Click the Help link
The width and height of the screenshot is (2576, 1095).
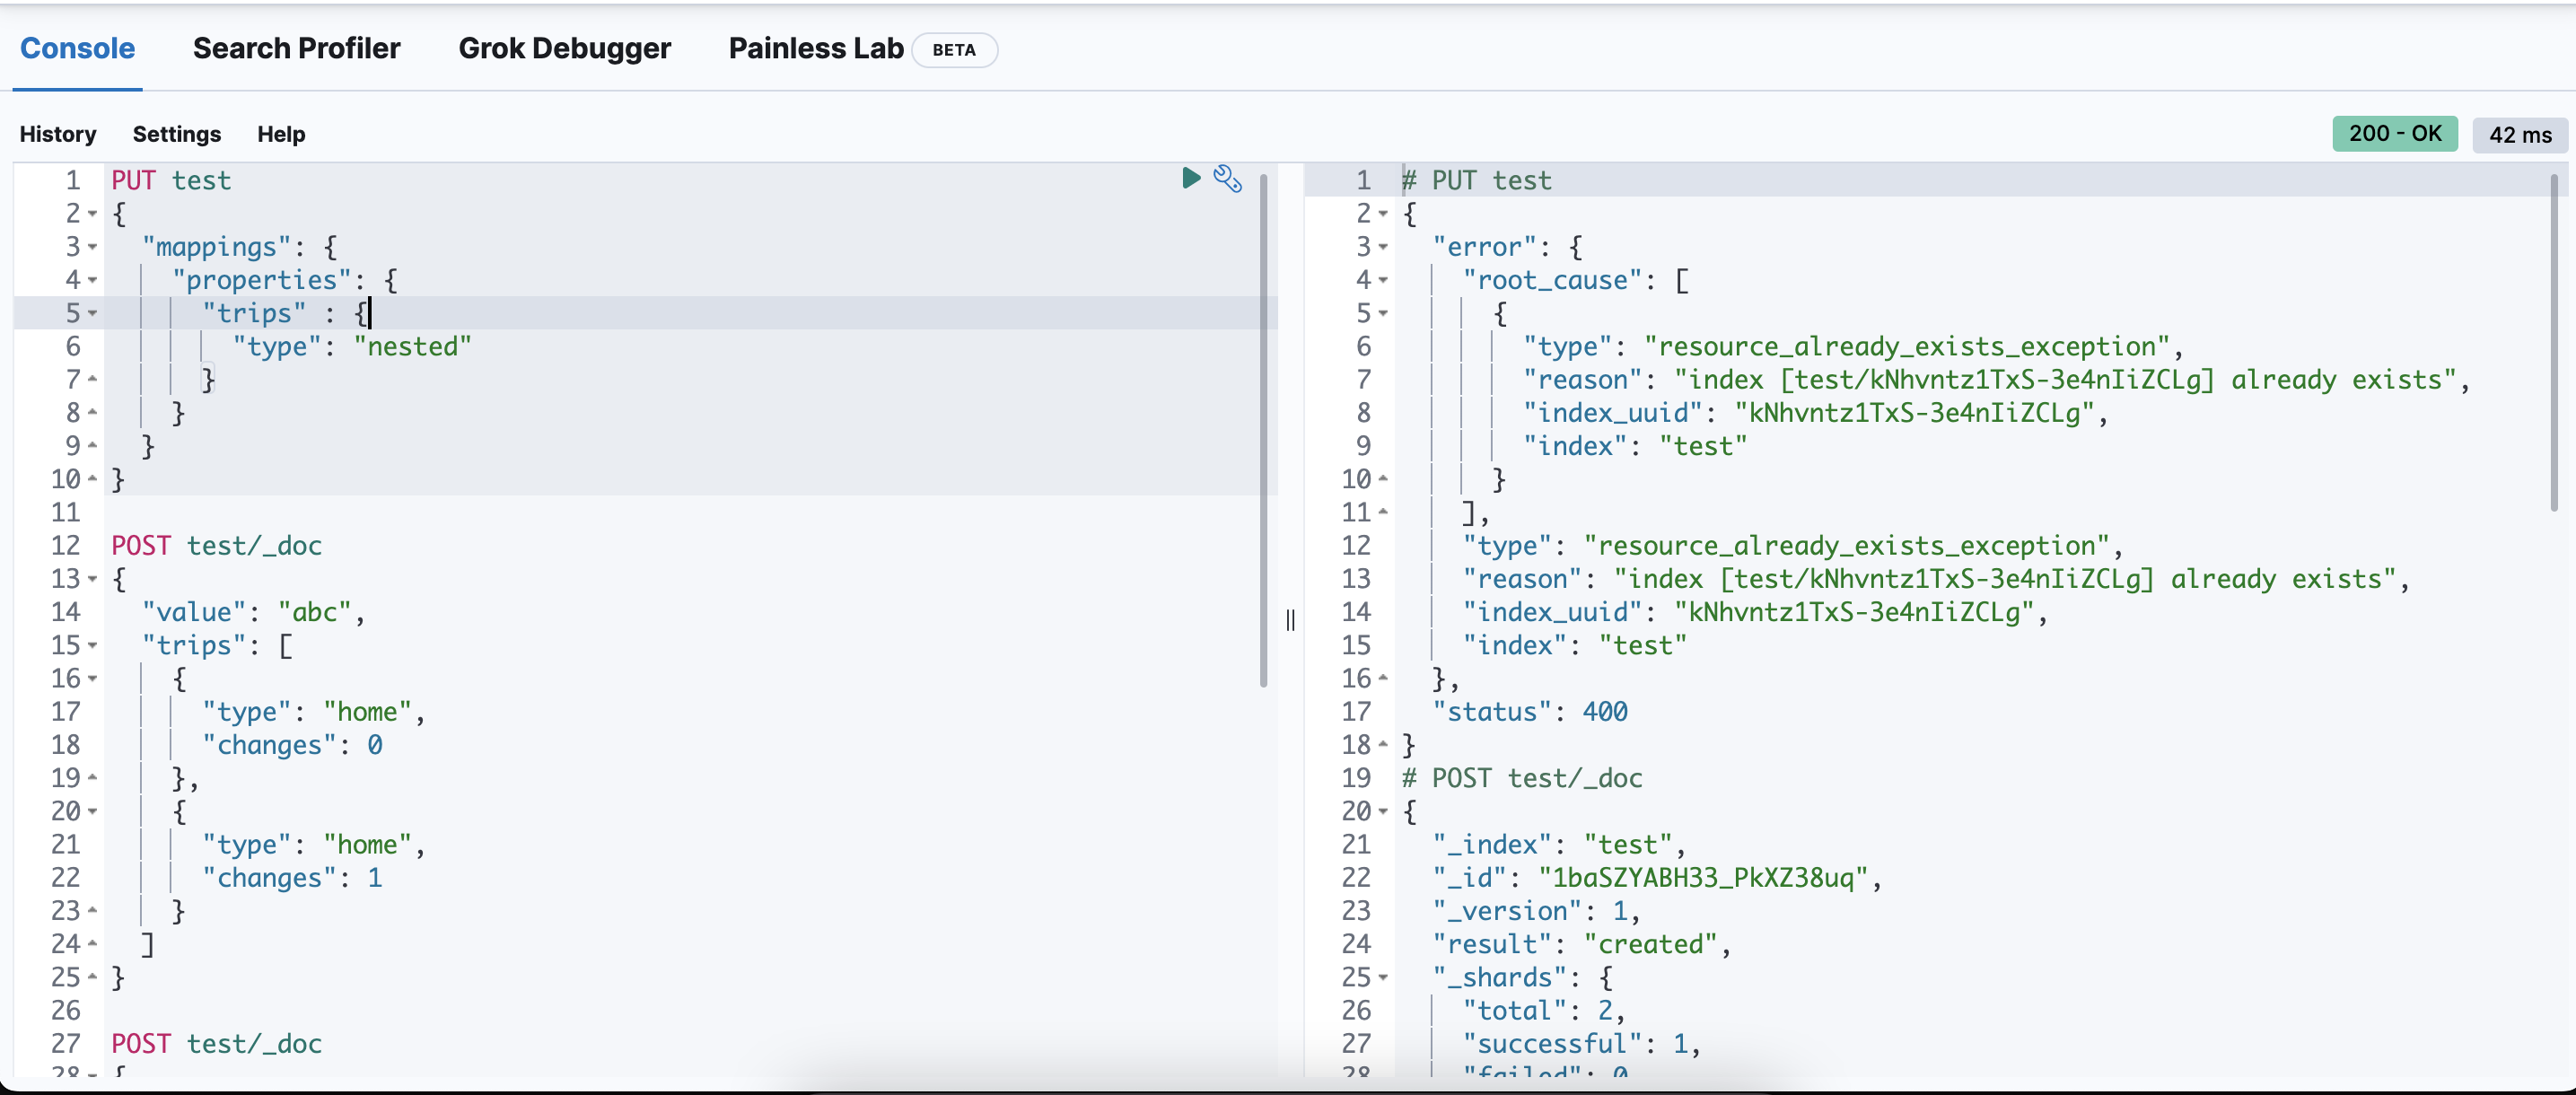pos(281,134)
